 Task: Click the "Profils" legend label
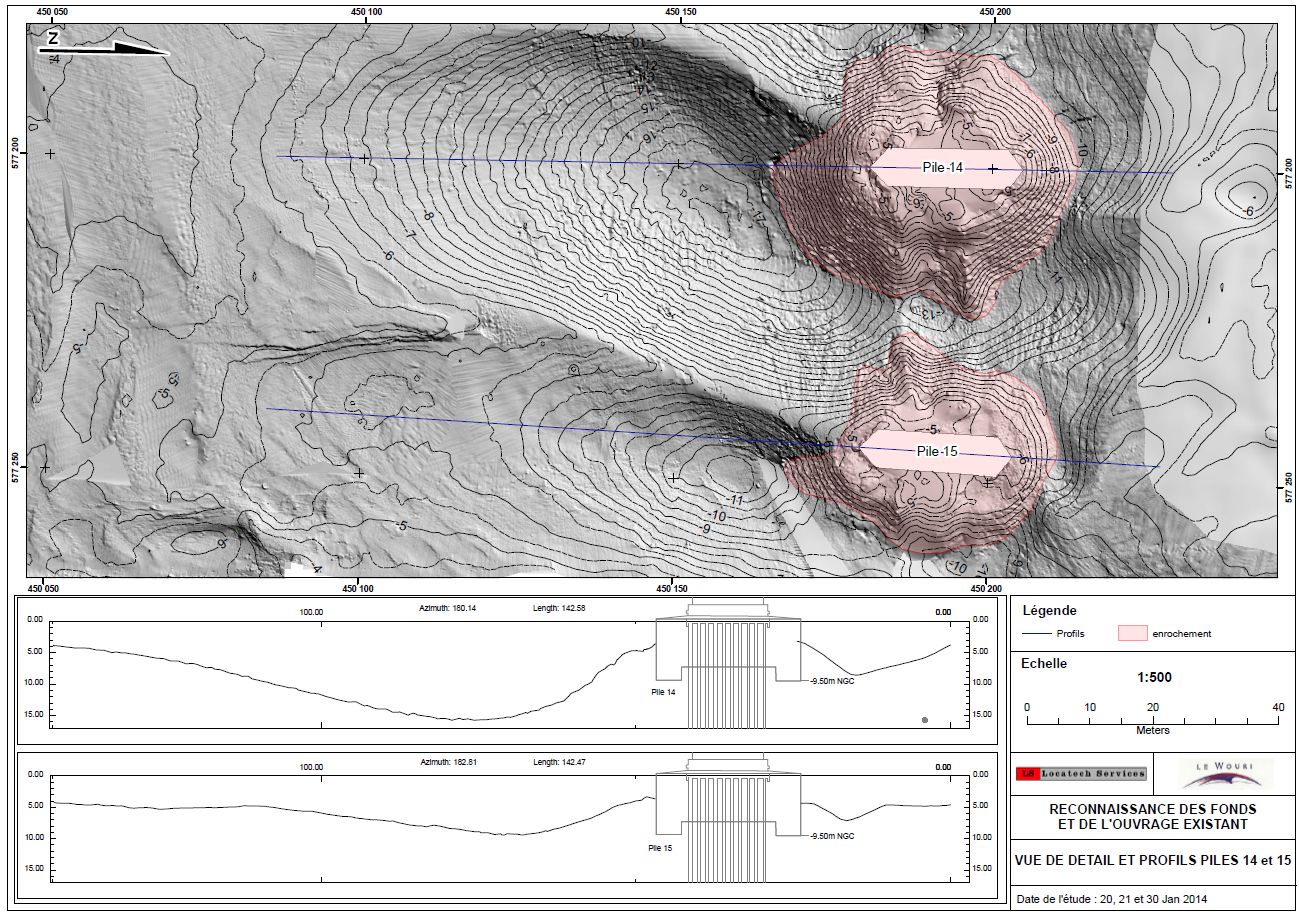1071,633
